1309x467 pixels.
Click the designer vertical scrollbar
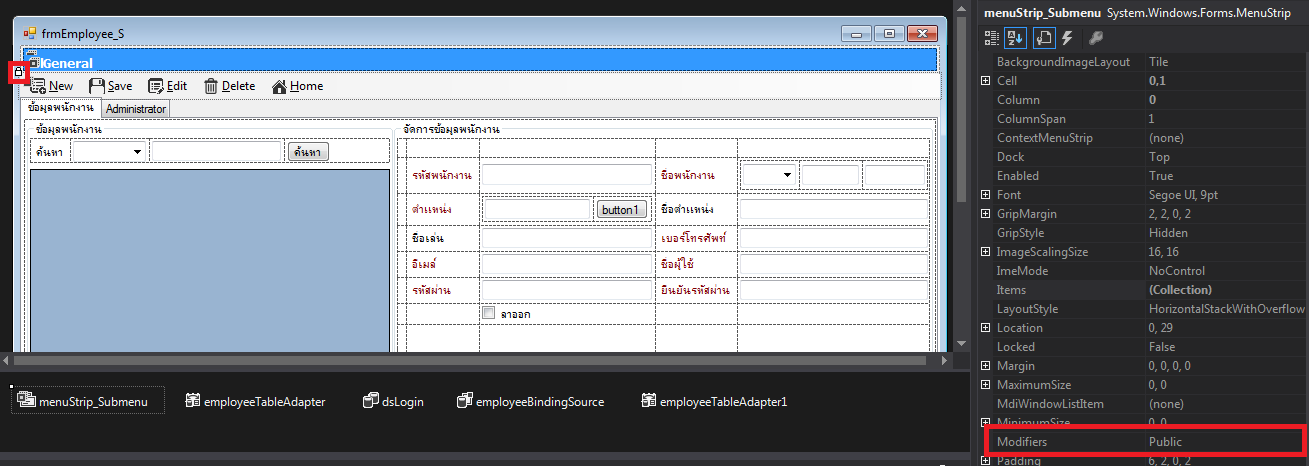[x=962, y=175]
